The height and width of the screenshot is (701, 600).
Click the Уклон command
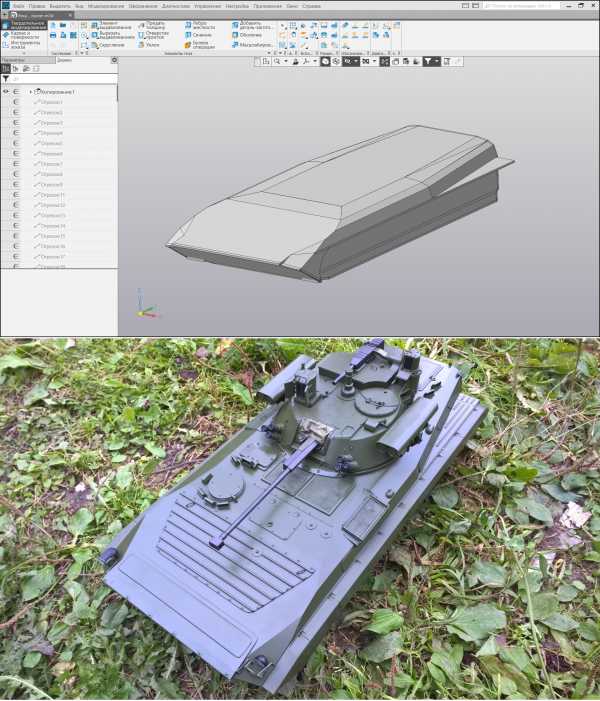148,45
